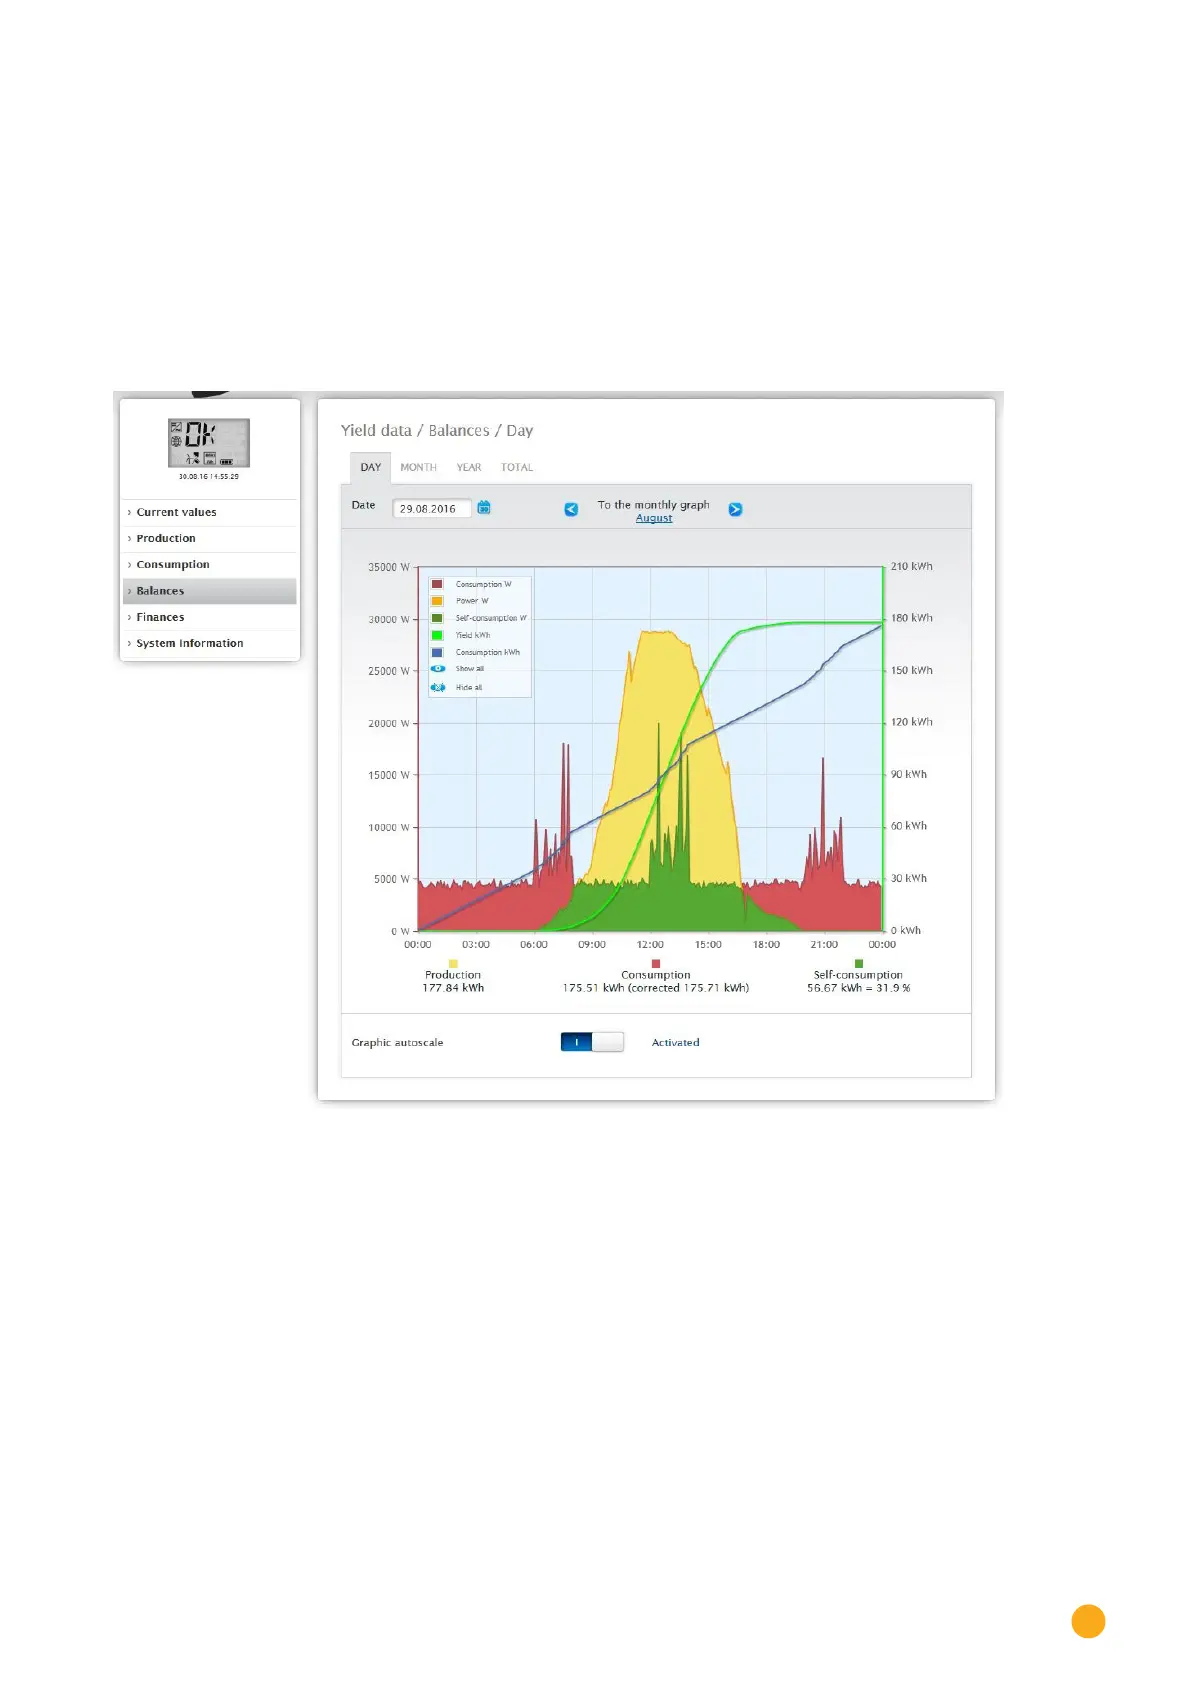
Task: Open the calendar date picker icon
Action: (484, 508)
